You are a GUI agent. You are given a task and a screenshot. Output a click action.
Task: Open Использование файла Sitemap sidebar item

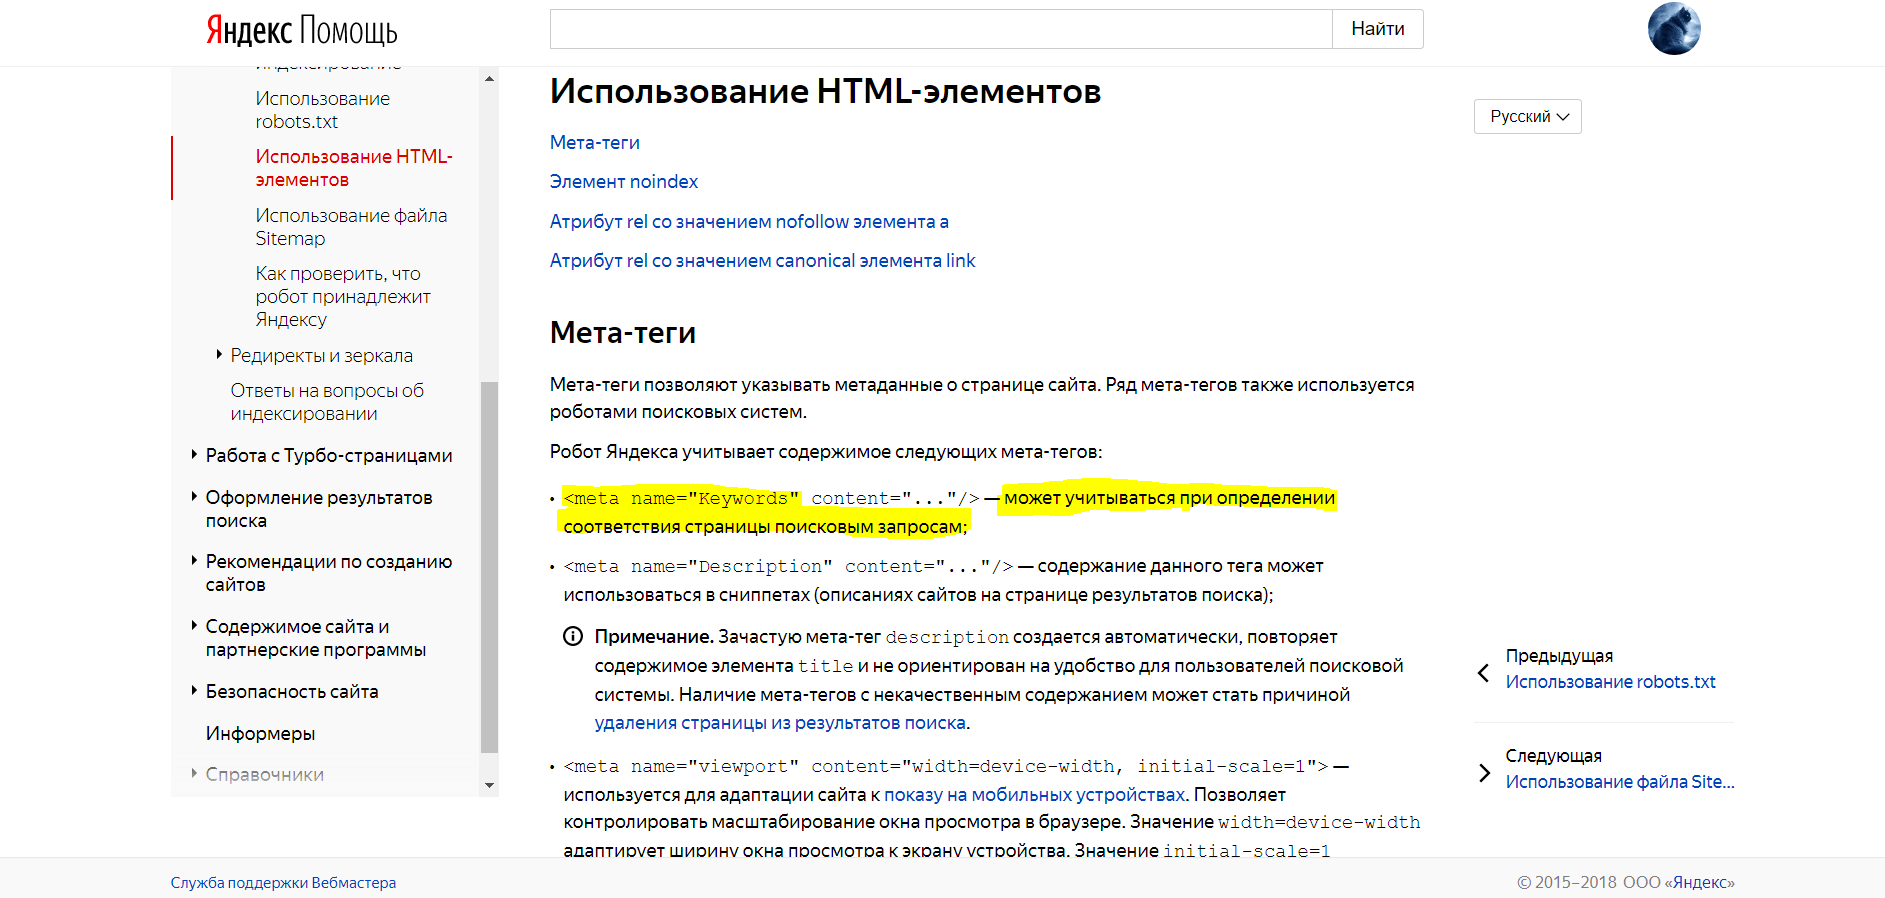coord(351,227)
